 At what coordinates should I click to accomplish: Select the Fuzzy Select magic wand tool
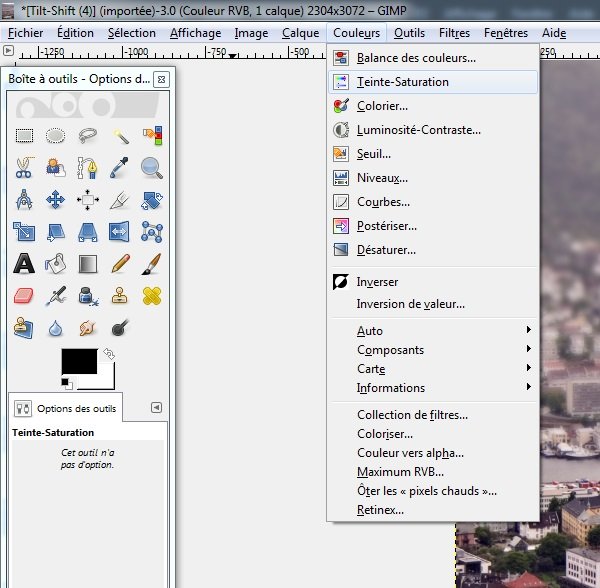click(120, 136)
